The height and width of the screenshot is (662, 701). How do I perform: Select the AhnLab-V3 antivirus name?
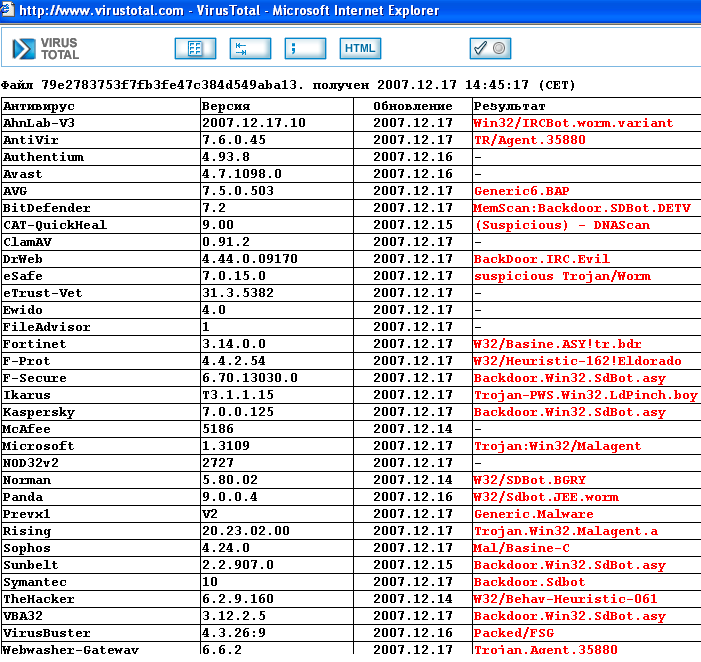click(39, 123)
